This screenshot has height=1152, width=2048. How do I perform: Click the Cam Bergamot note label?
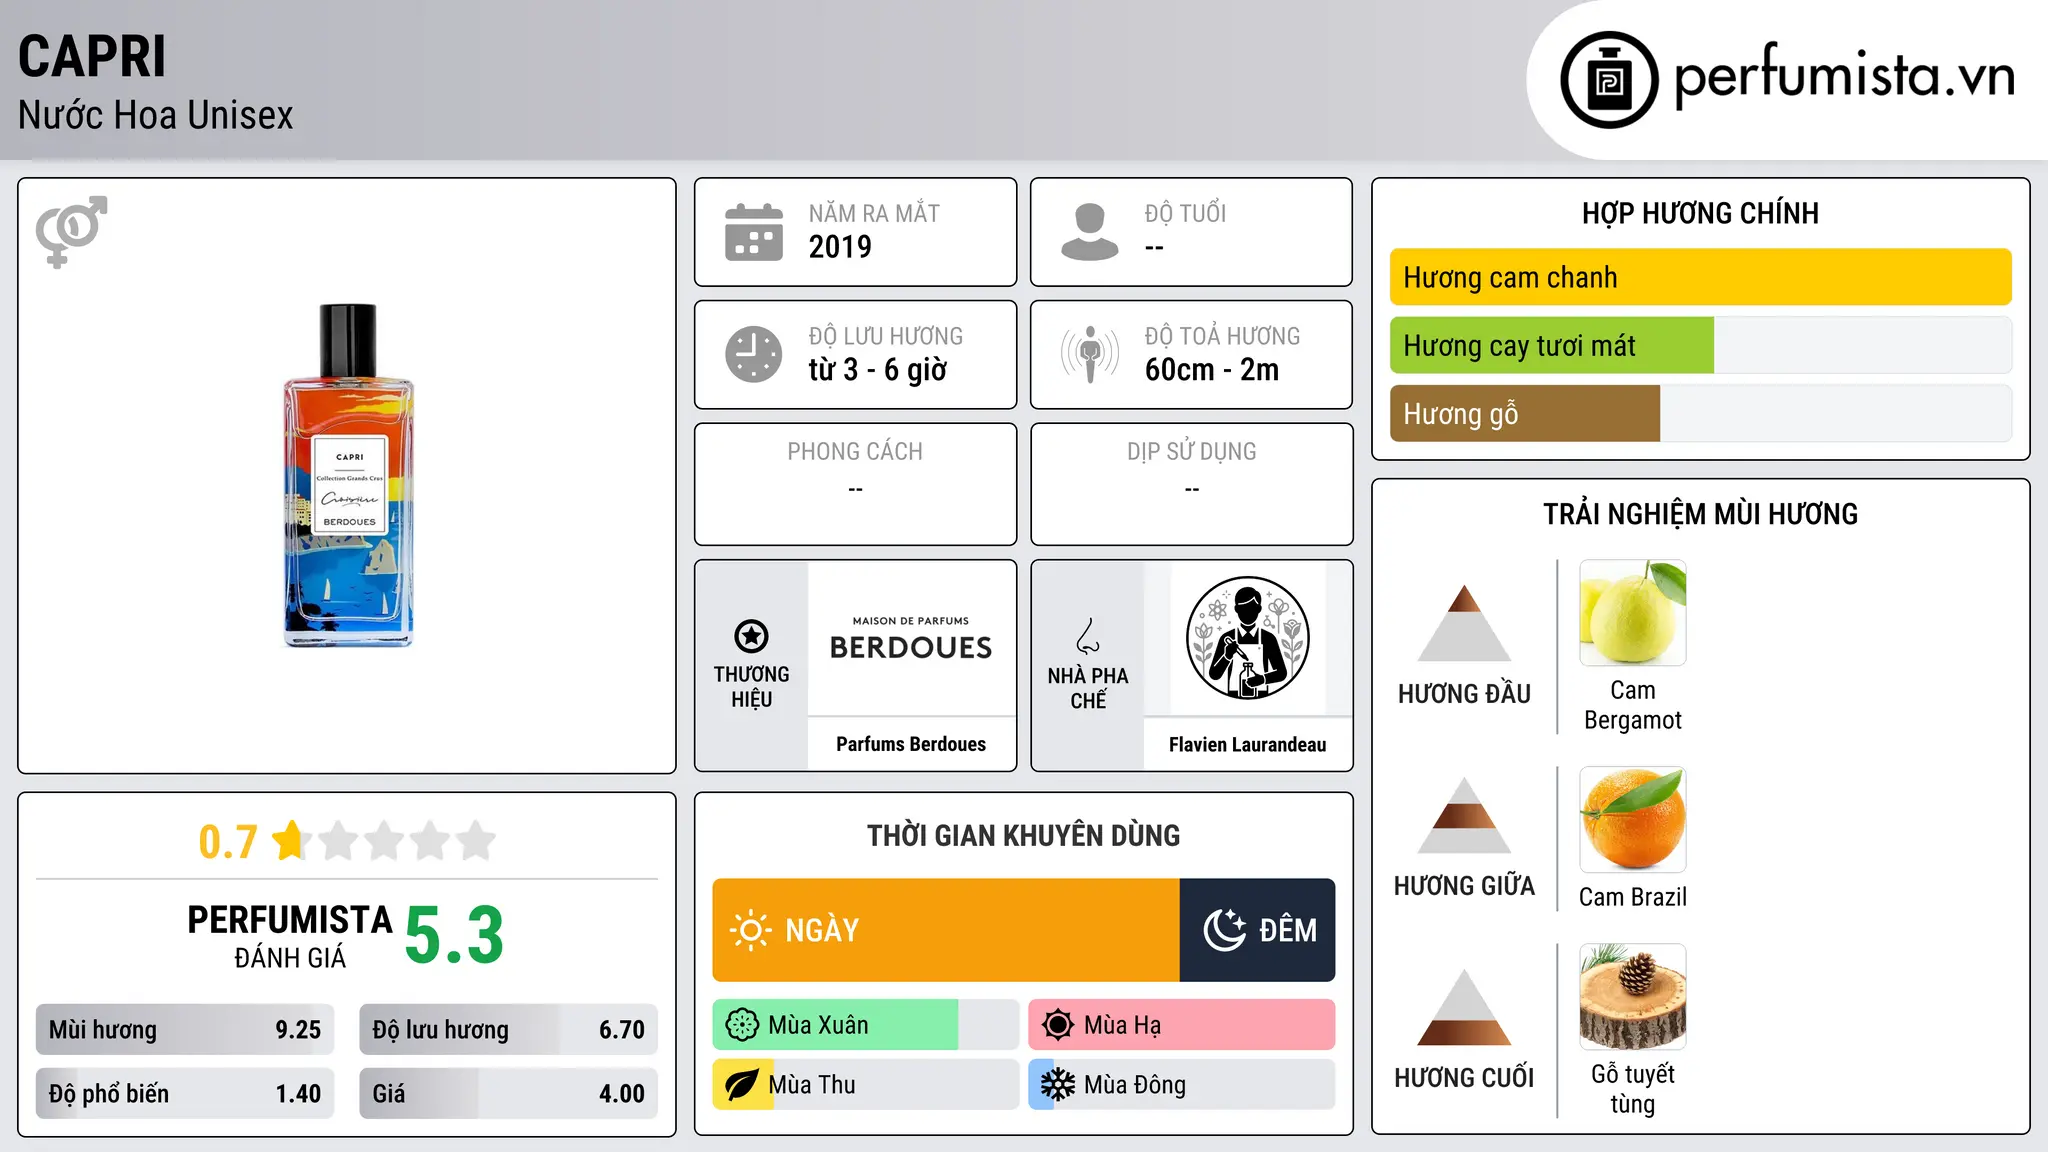coord(1633,705)
